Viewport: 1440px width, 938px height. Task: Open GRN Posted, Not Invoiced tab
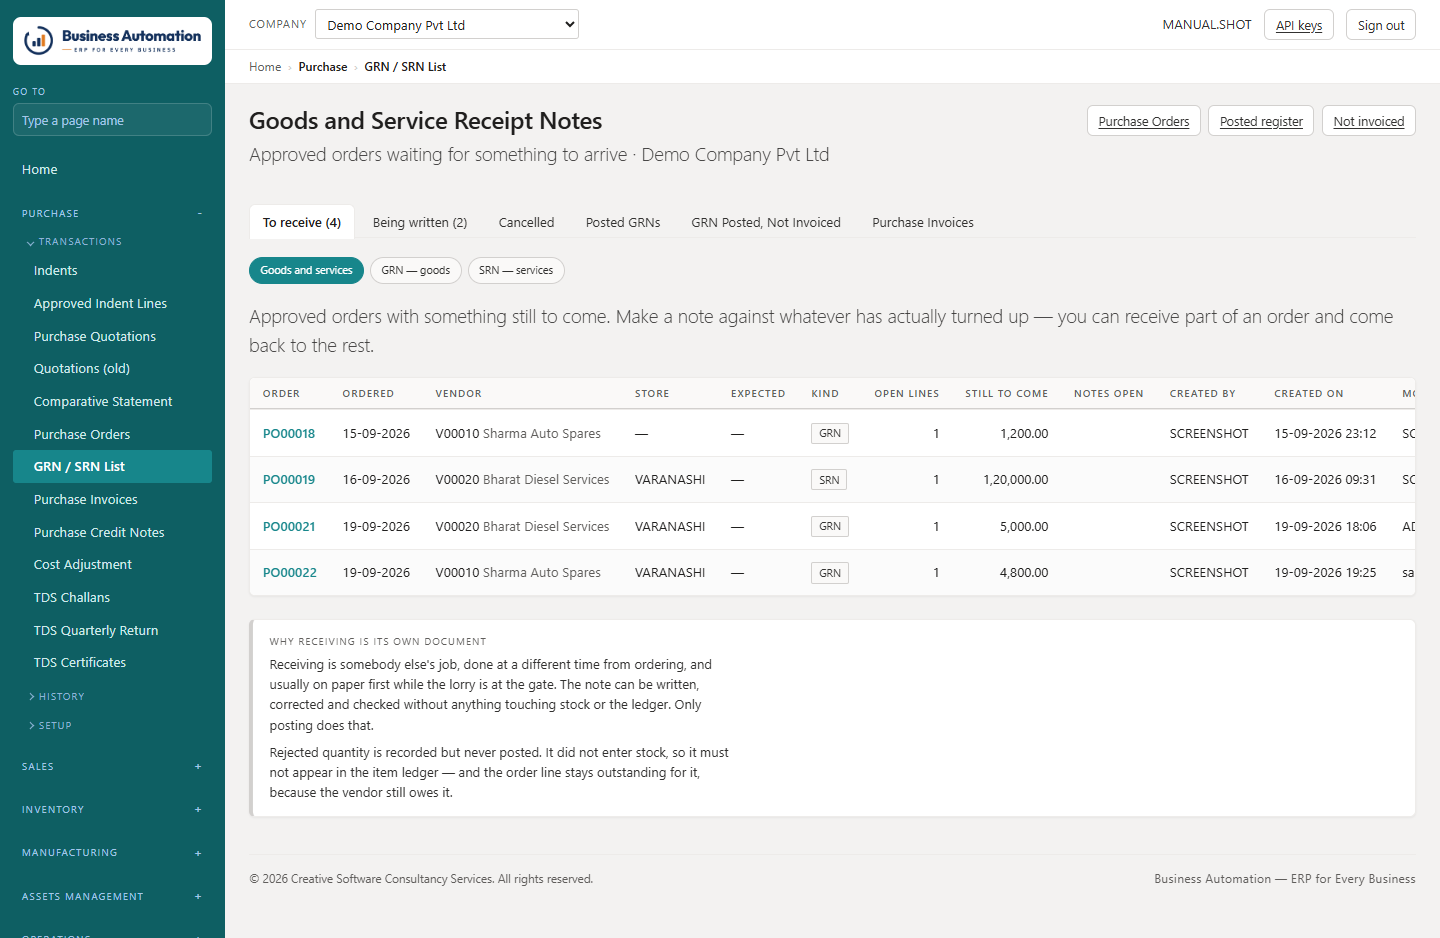click(x=766, y=223)
